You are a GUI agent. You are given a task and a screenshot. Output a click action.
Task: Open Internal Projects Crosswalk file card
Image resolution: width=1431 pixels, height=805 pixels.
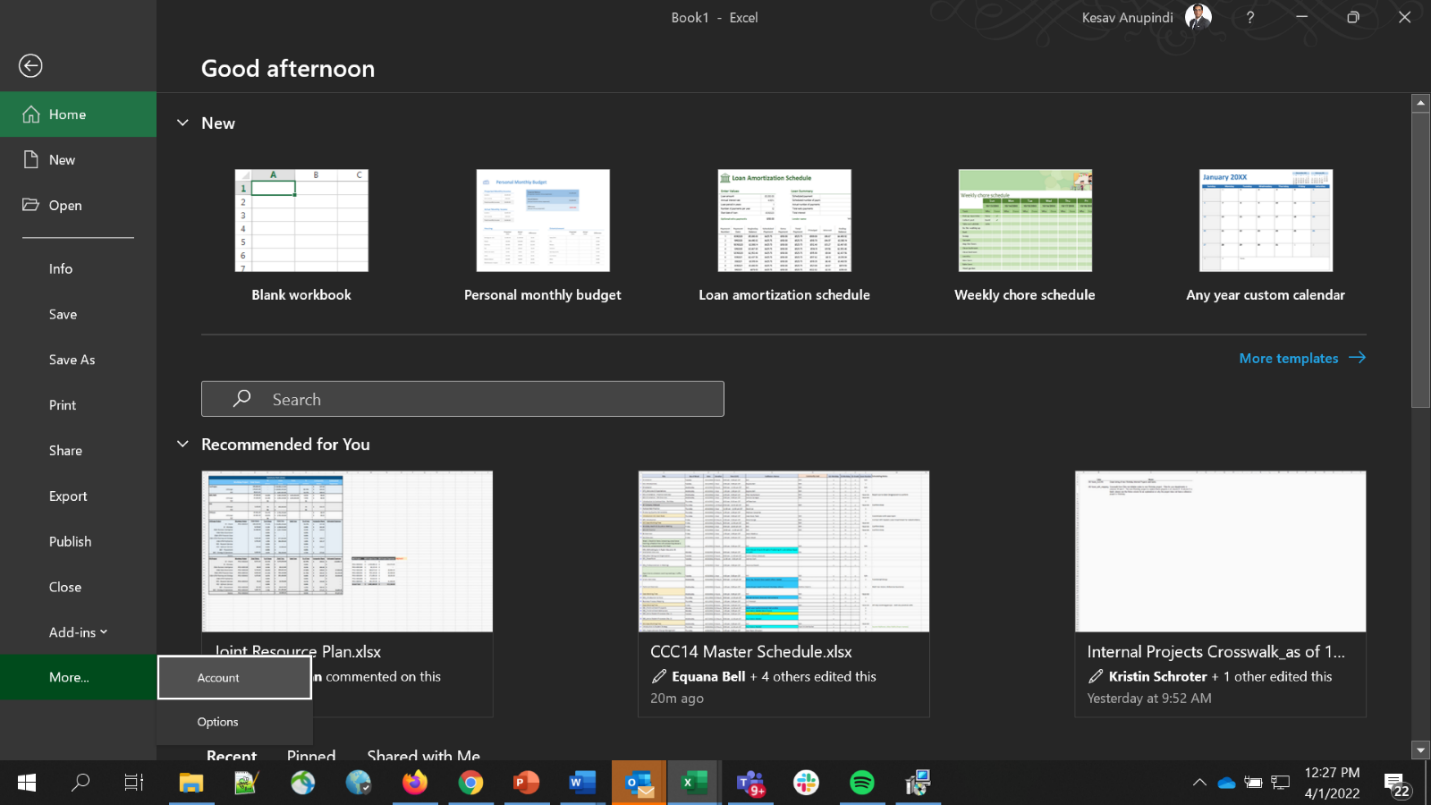[1220, 594]
